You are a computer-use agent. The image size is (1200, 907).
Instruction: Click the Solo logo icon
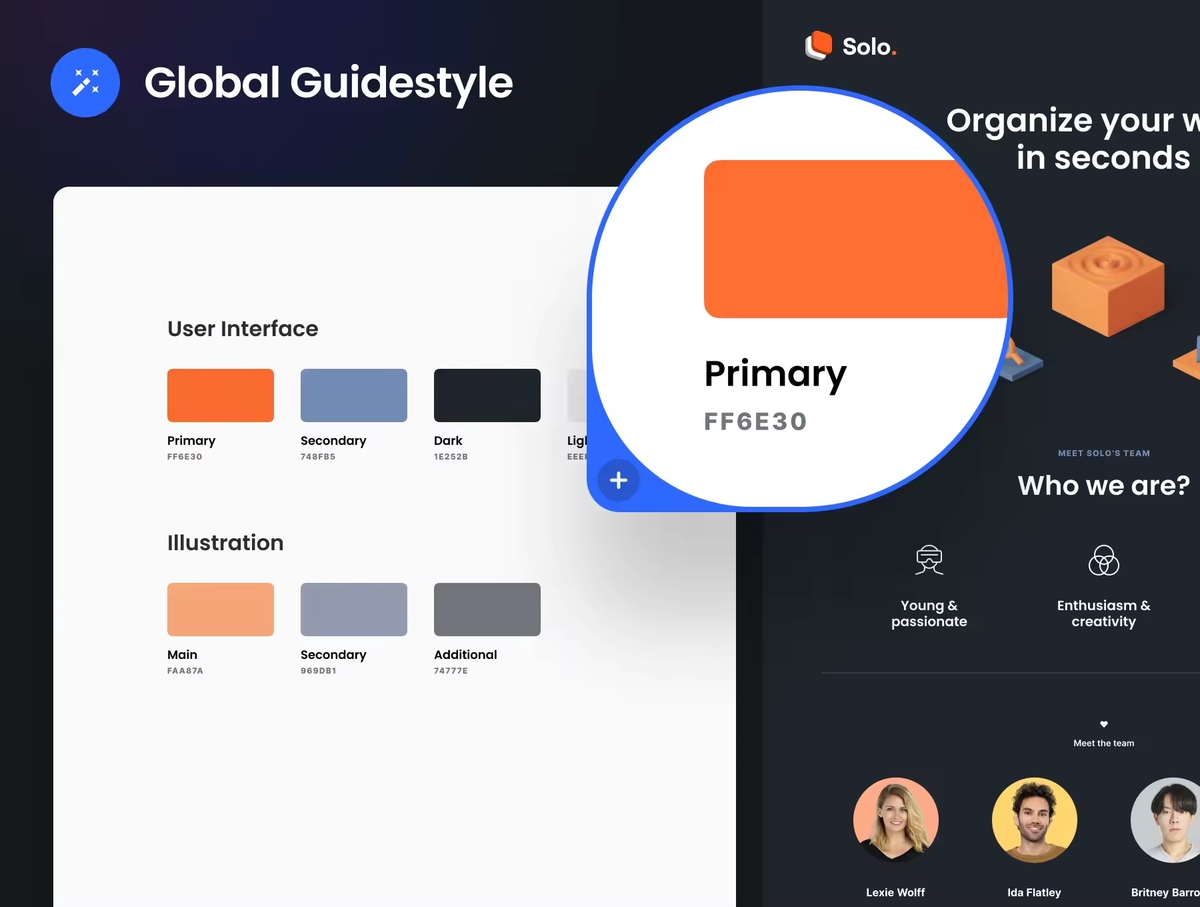[818, 45]
